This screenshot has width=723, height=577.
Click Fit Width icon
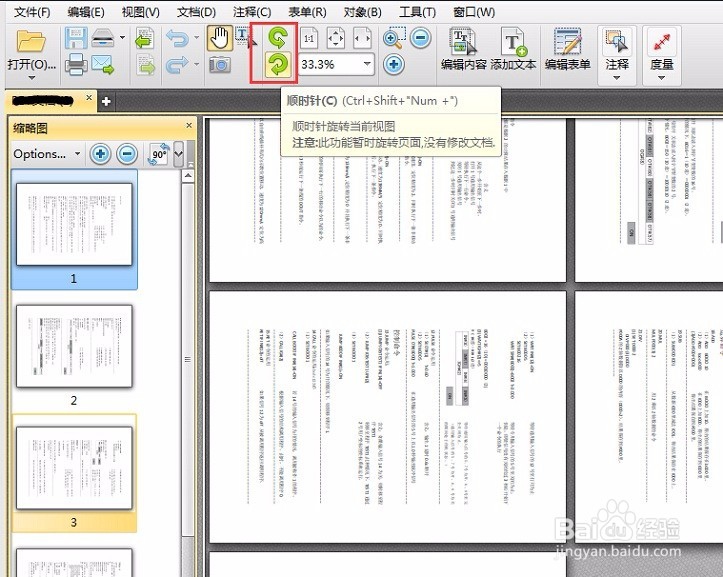(362, 38)
